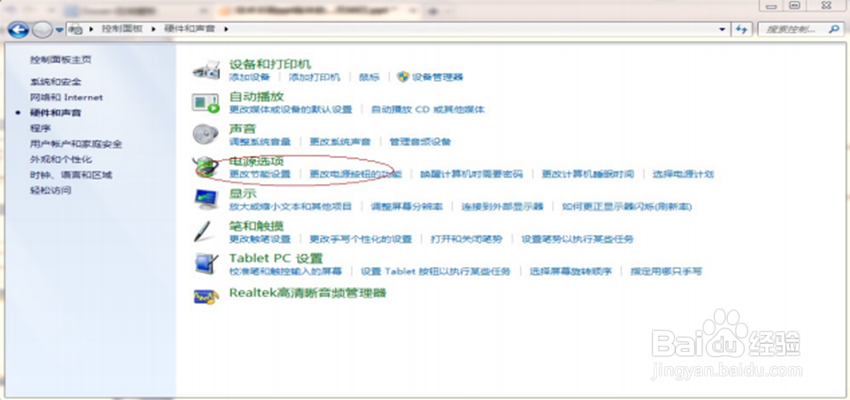Image resolution: width=850 pixels, height=400 pixels.
Task: Click the AutoPlay (自动播放) icon
Action: point(205,102)
